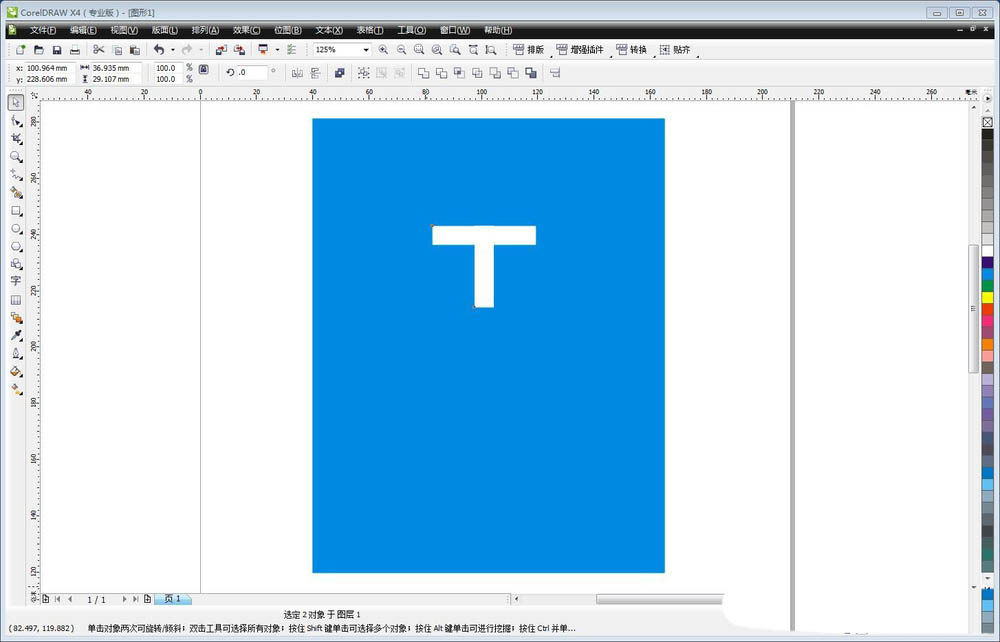Open the 效果(C) menu

[246, 30]
